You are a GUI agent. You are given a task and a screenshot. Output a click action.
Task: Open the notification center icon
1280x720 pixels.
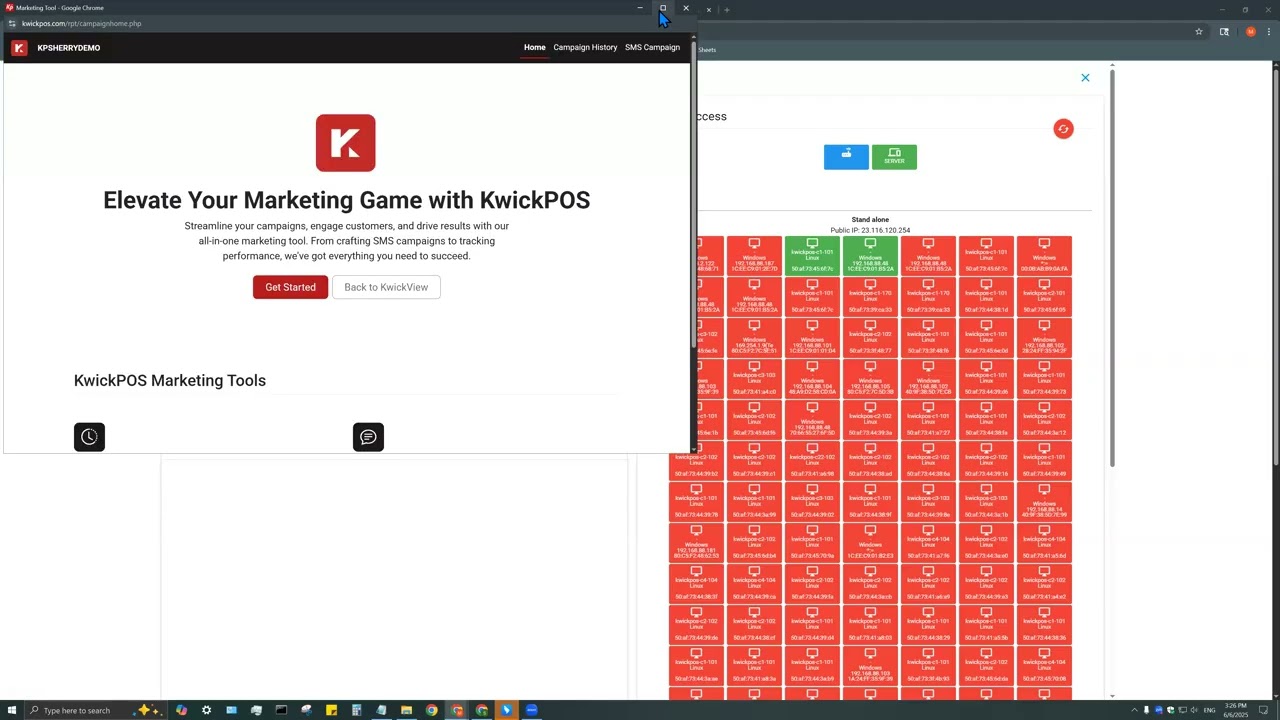click(x=1263, y=710)
